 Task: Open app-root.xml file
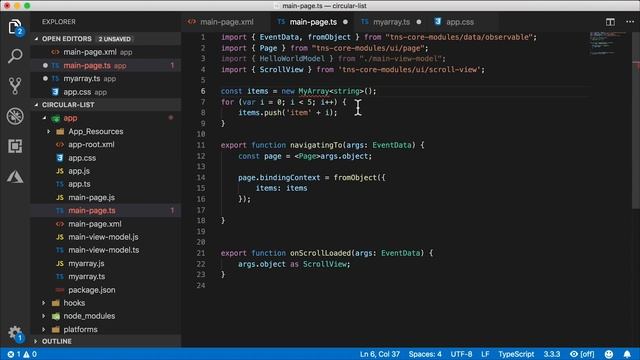point(106,144)
